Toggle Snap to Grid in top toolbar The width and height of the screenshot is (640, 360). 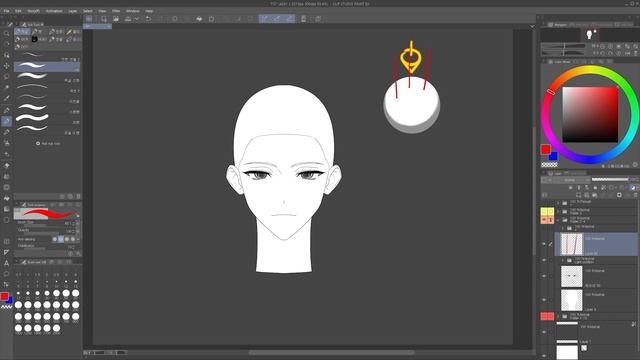coord(289,19)
